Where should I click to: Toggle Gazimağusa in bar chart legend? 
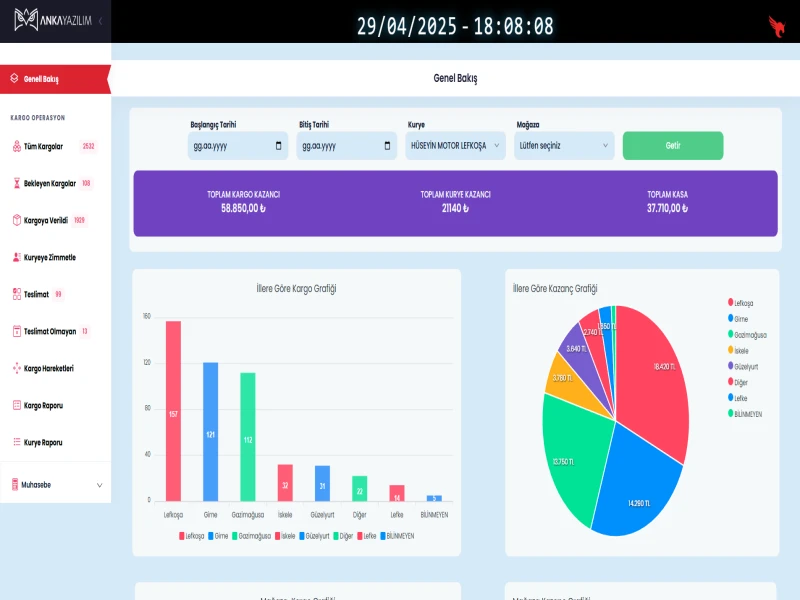(x=250, y=536)
